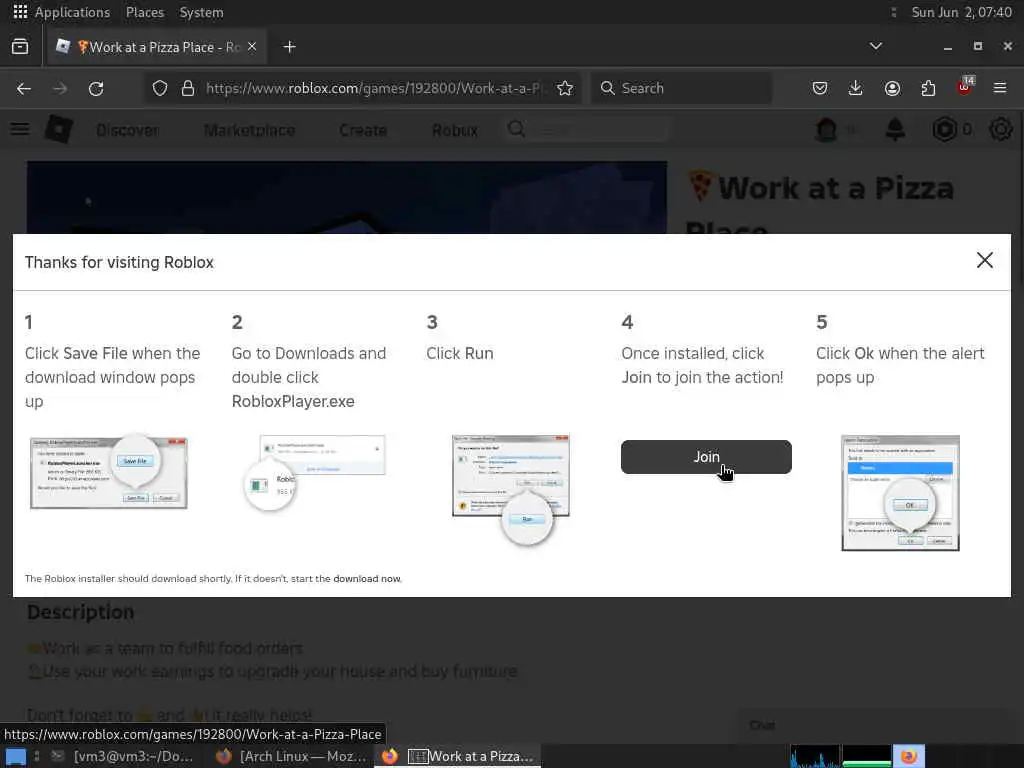1024x768 pixels.
Task: Click the Ok alert thumbnail
Action: click(x=901, y=493)
